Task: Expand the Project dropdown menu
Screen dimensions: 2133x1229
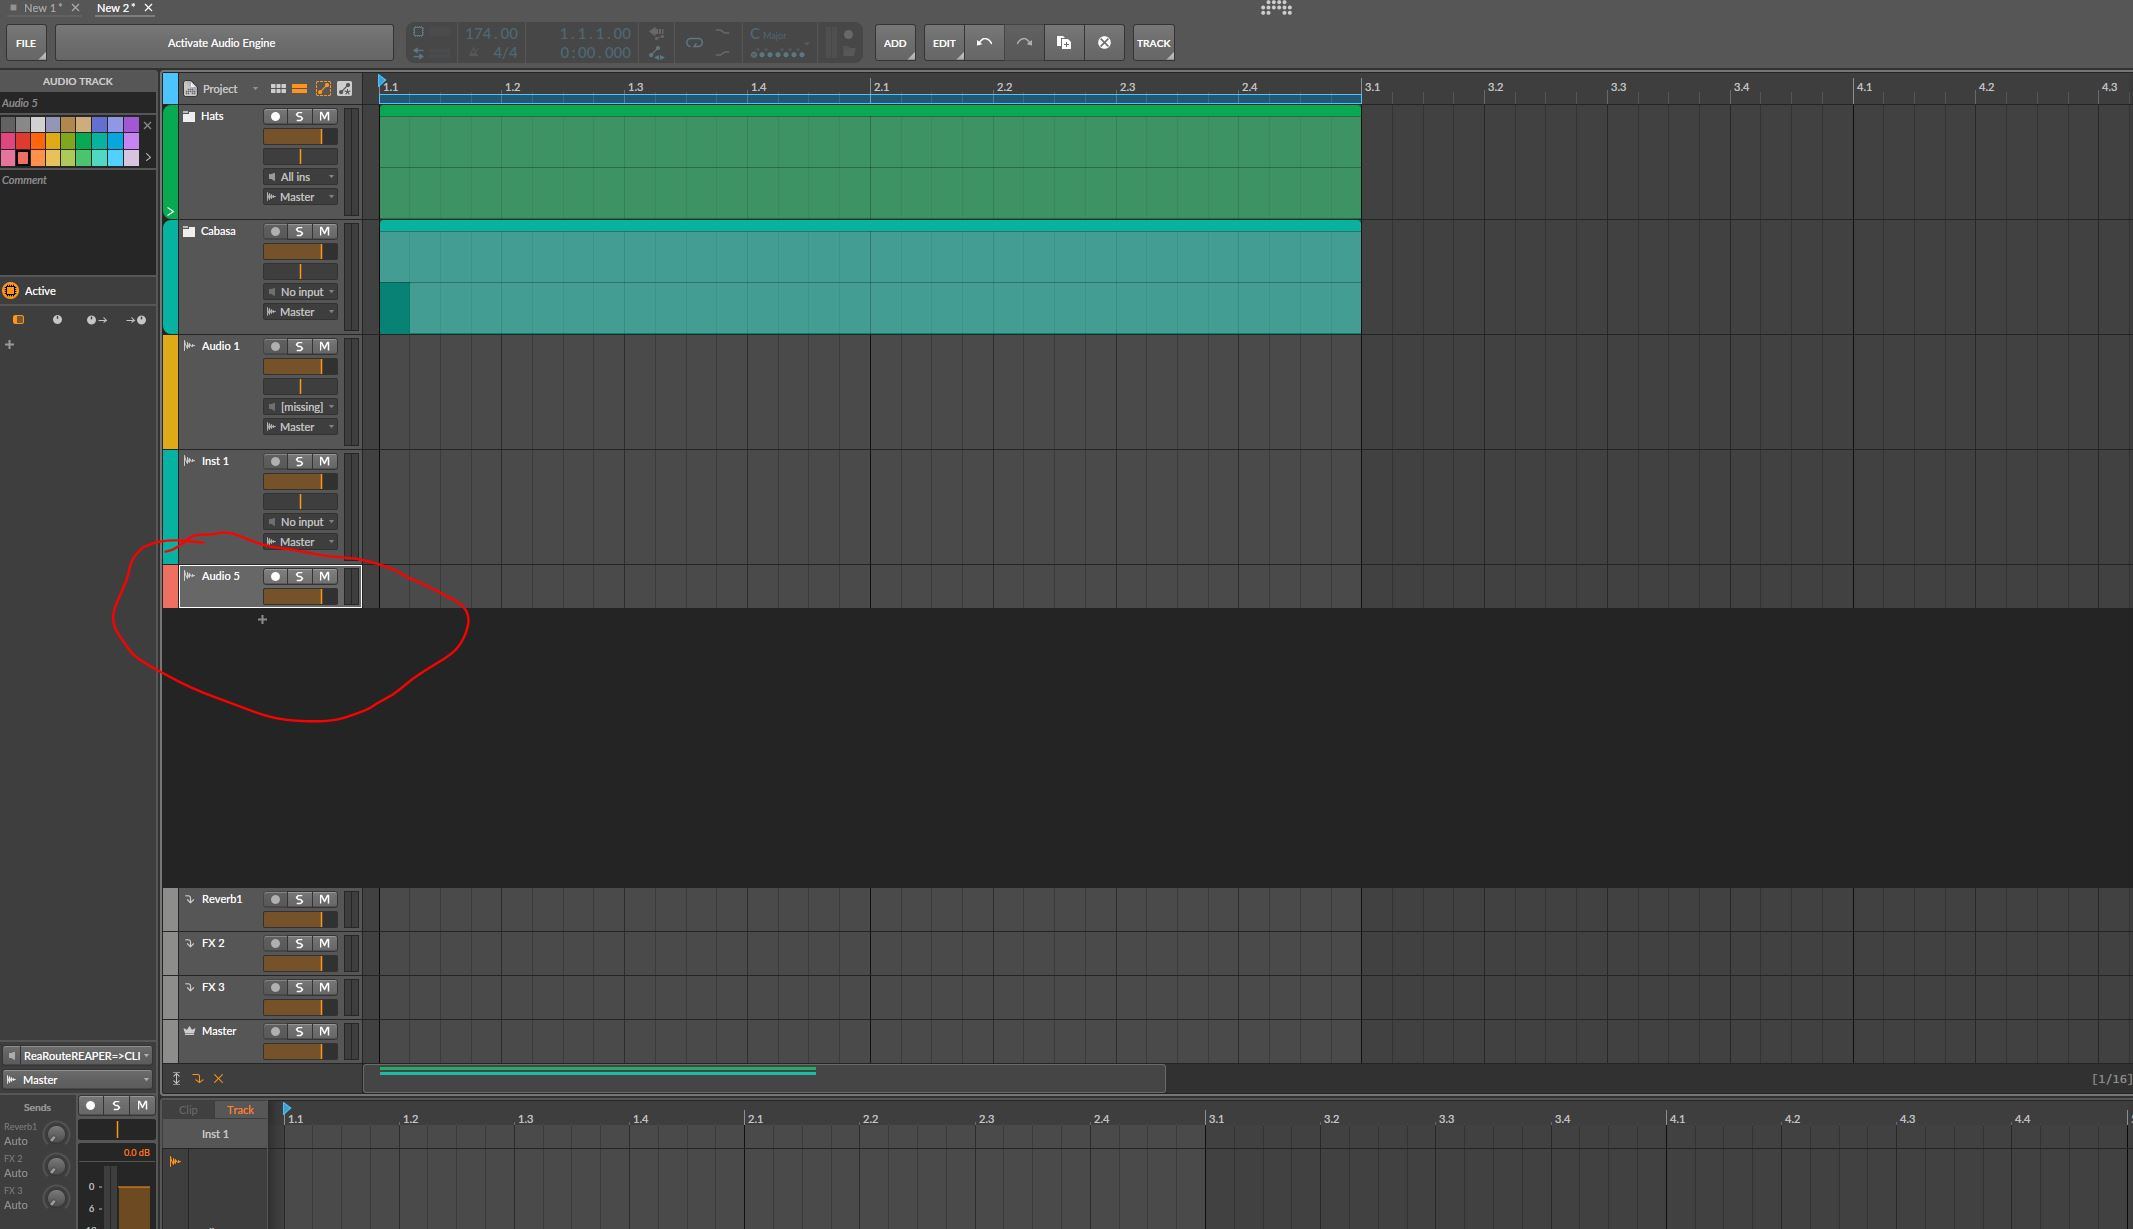Action: coord(255,89)
